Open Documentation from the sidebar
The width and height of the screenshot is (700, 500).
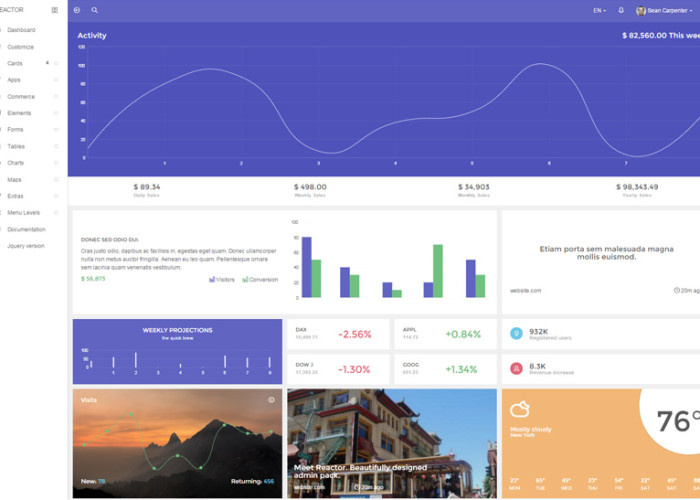[x=26, y=229]
